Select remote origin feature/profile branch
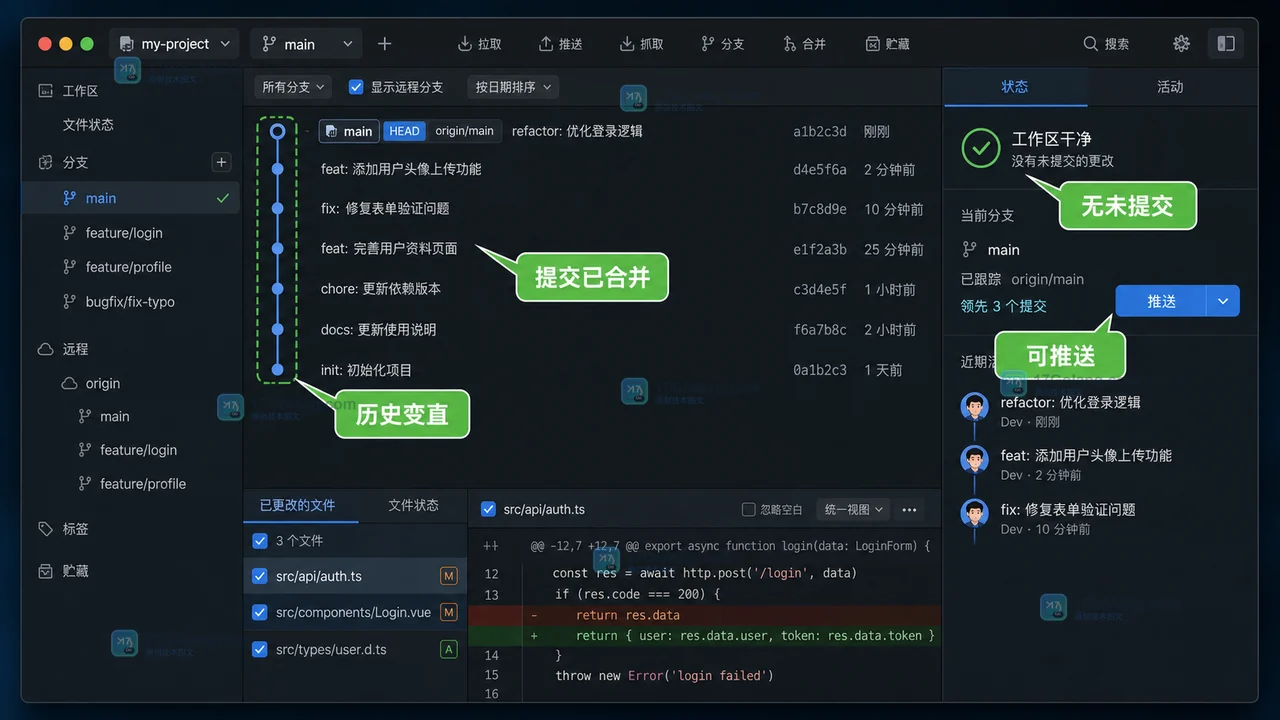This screenshot has width=1280, height=720. 143,483
